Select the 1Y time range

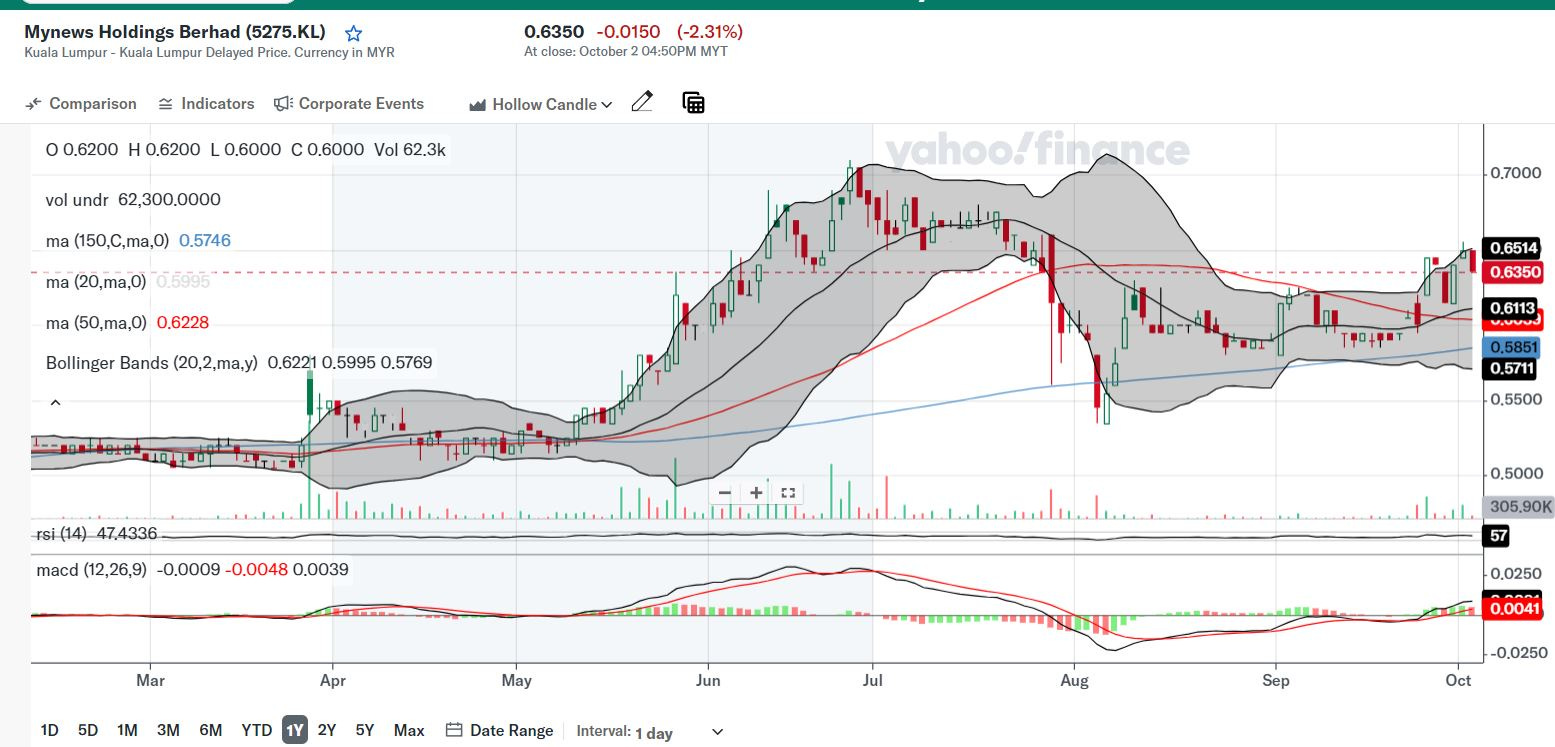(x=294, y=730)
